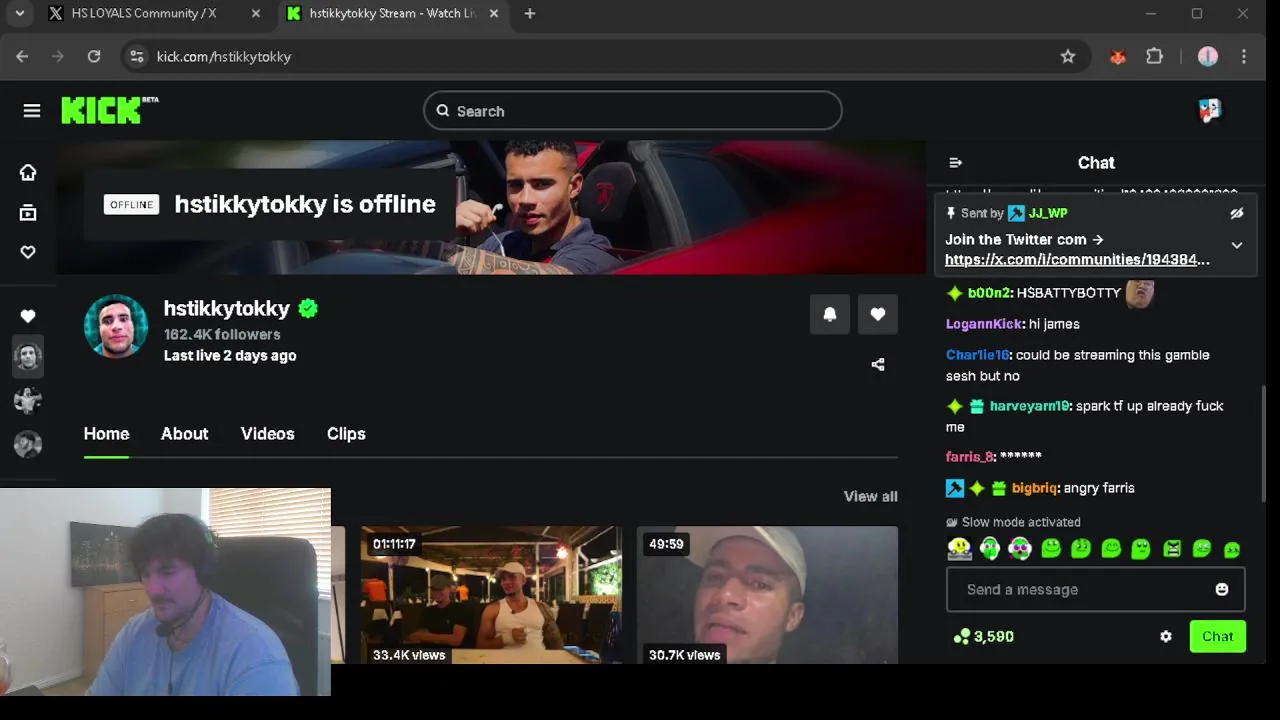Click JJ_WP sender name in pinned message
This screenshot has height=720, width=1280.
click(1048, 213)
